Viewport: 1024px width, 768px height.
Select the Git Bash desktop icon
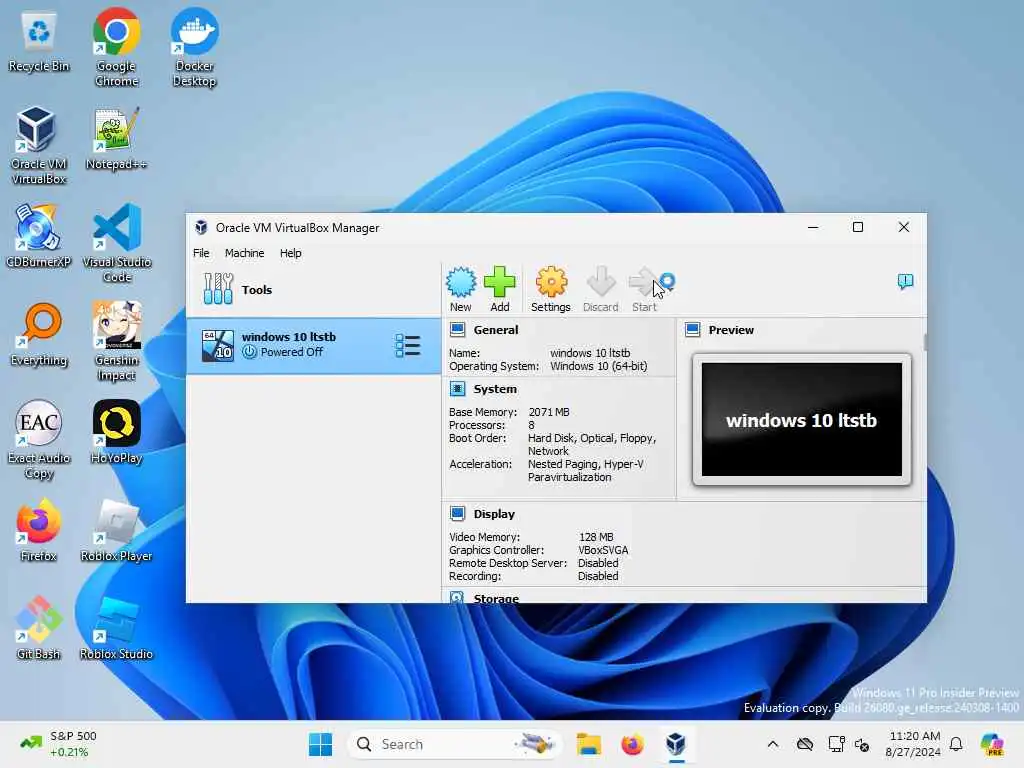[x=39, y=628]
